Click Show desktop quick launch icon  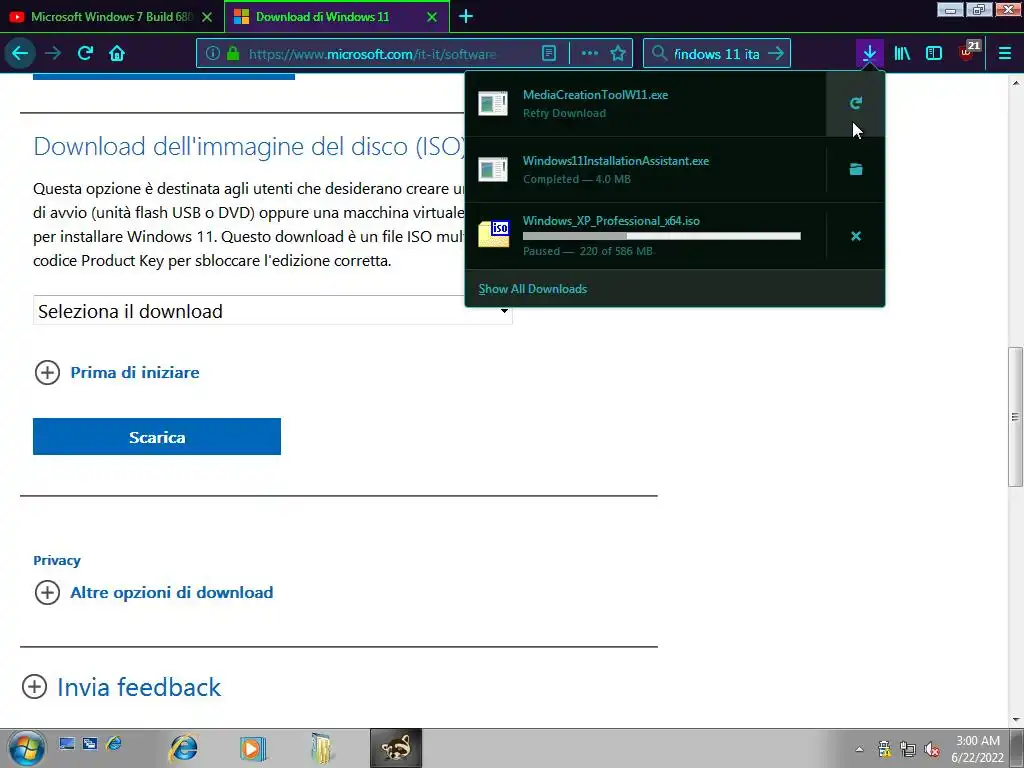tap(67, 744)
